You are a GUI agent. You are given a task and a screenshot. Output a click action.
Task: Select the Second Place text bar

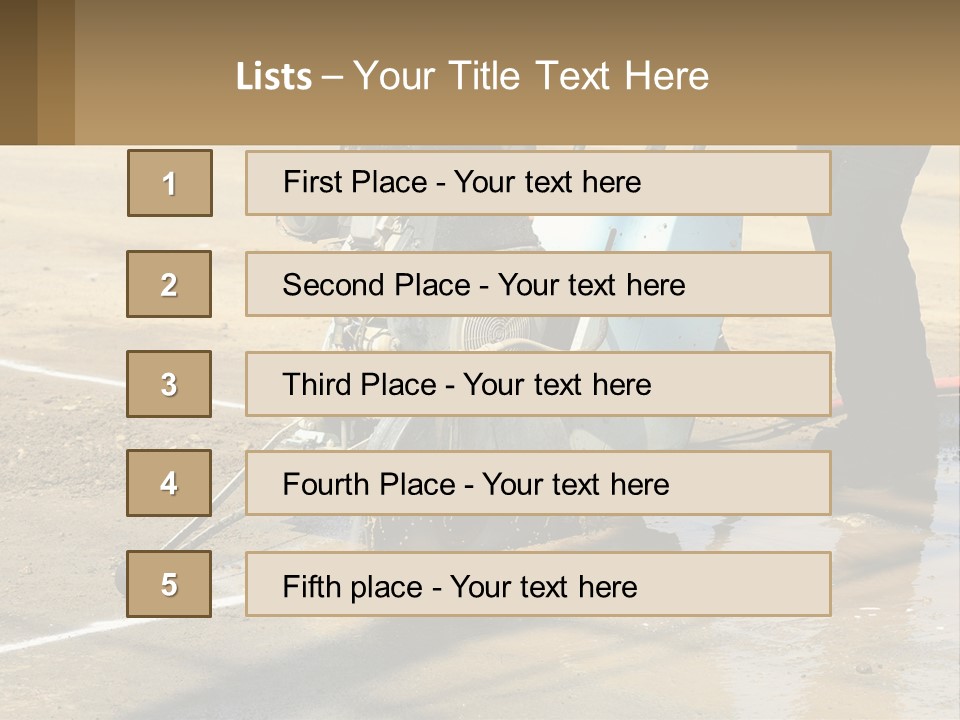pos(538,284)
